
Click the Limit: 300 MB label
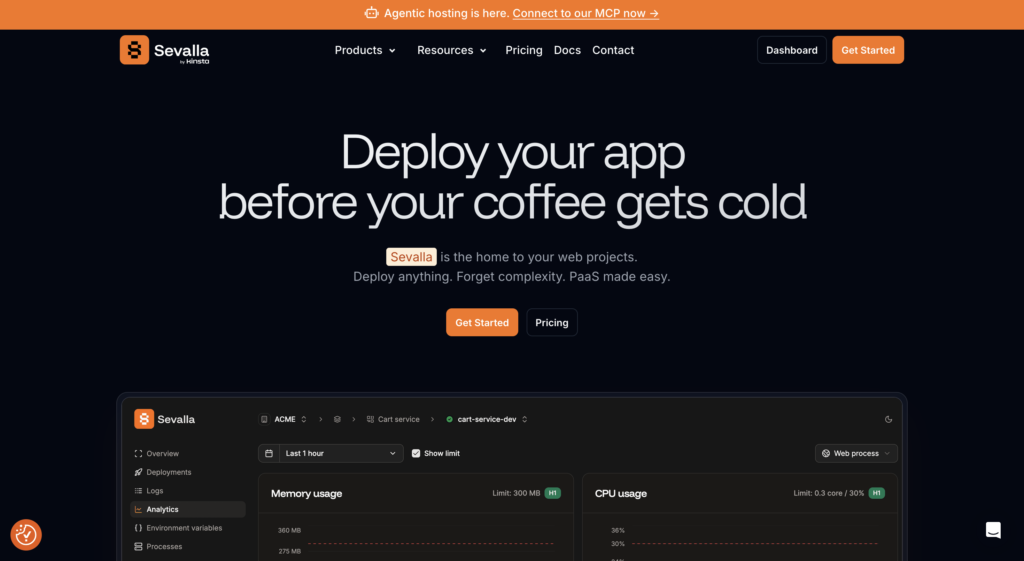tap(516, 493)
